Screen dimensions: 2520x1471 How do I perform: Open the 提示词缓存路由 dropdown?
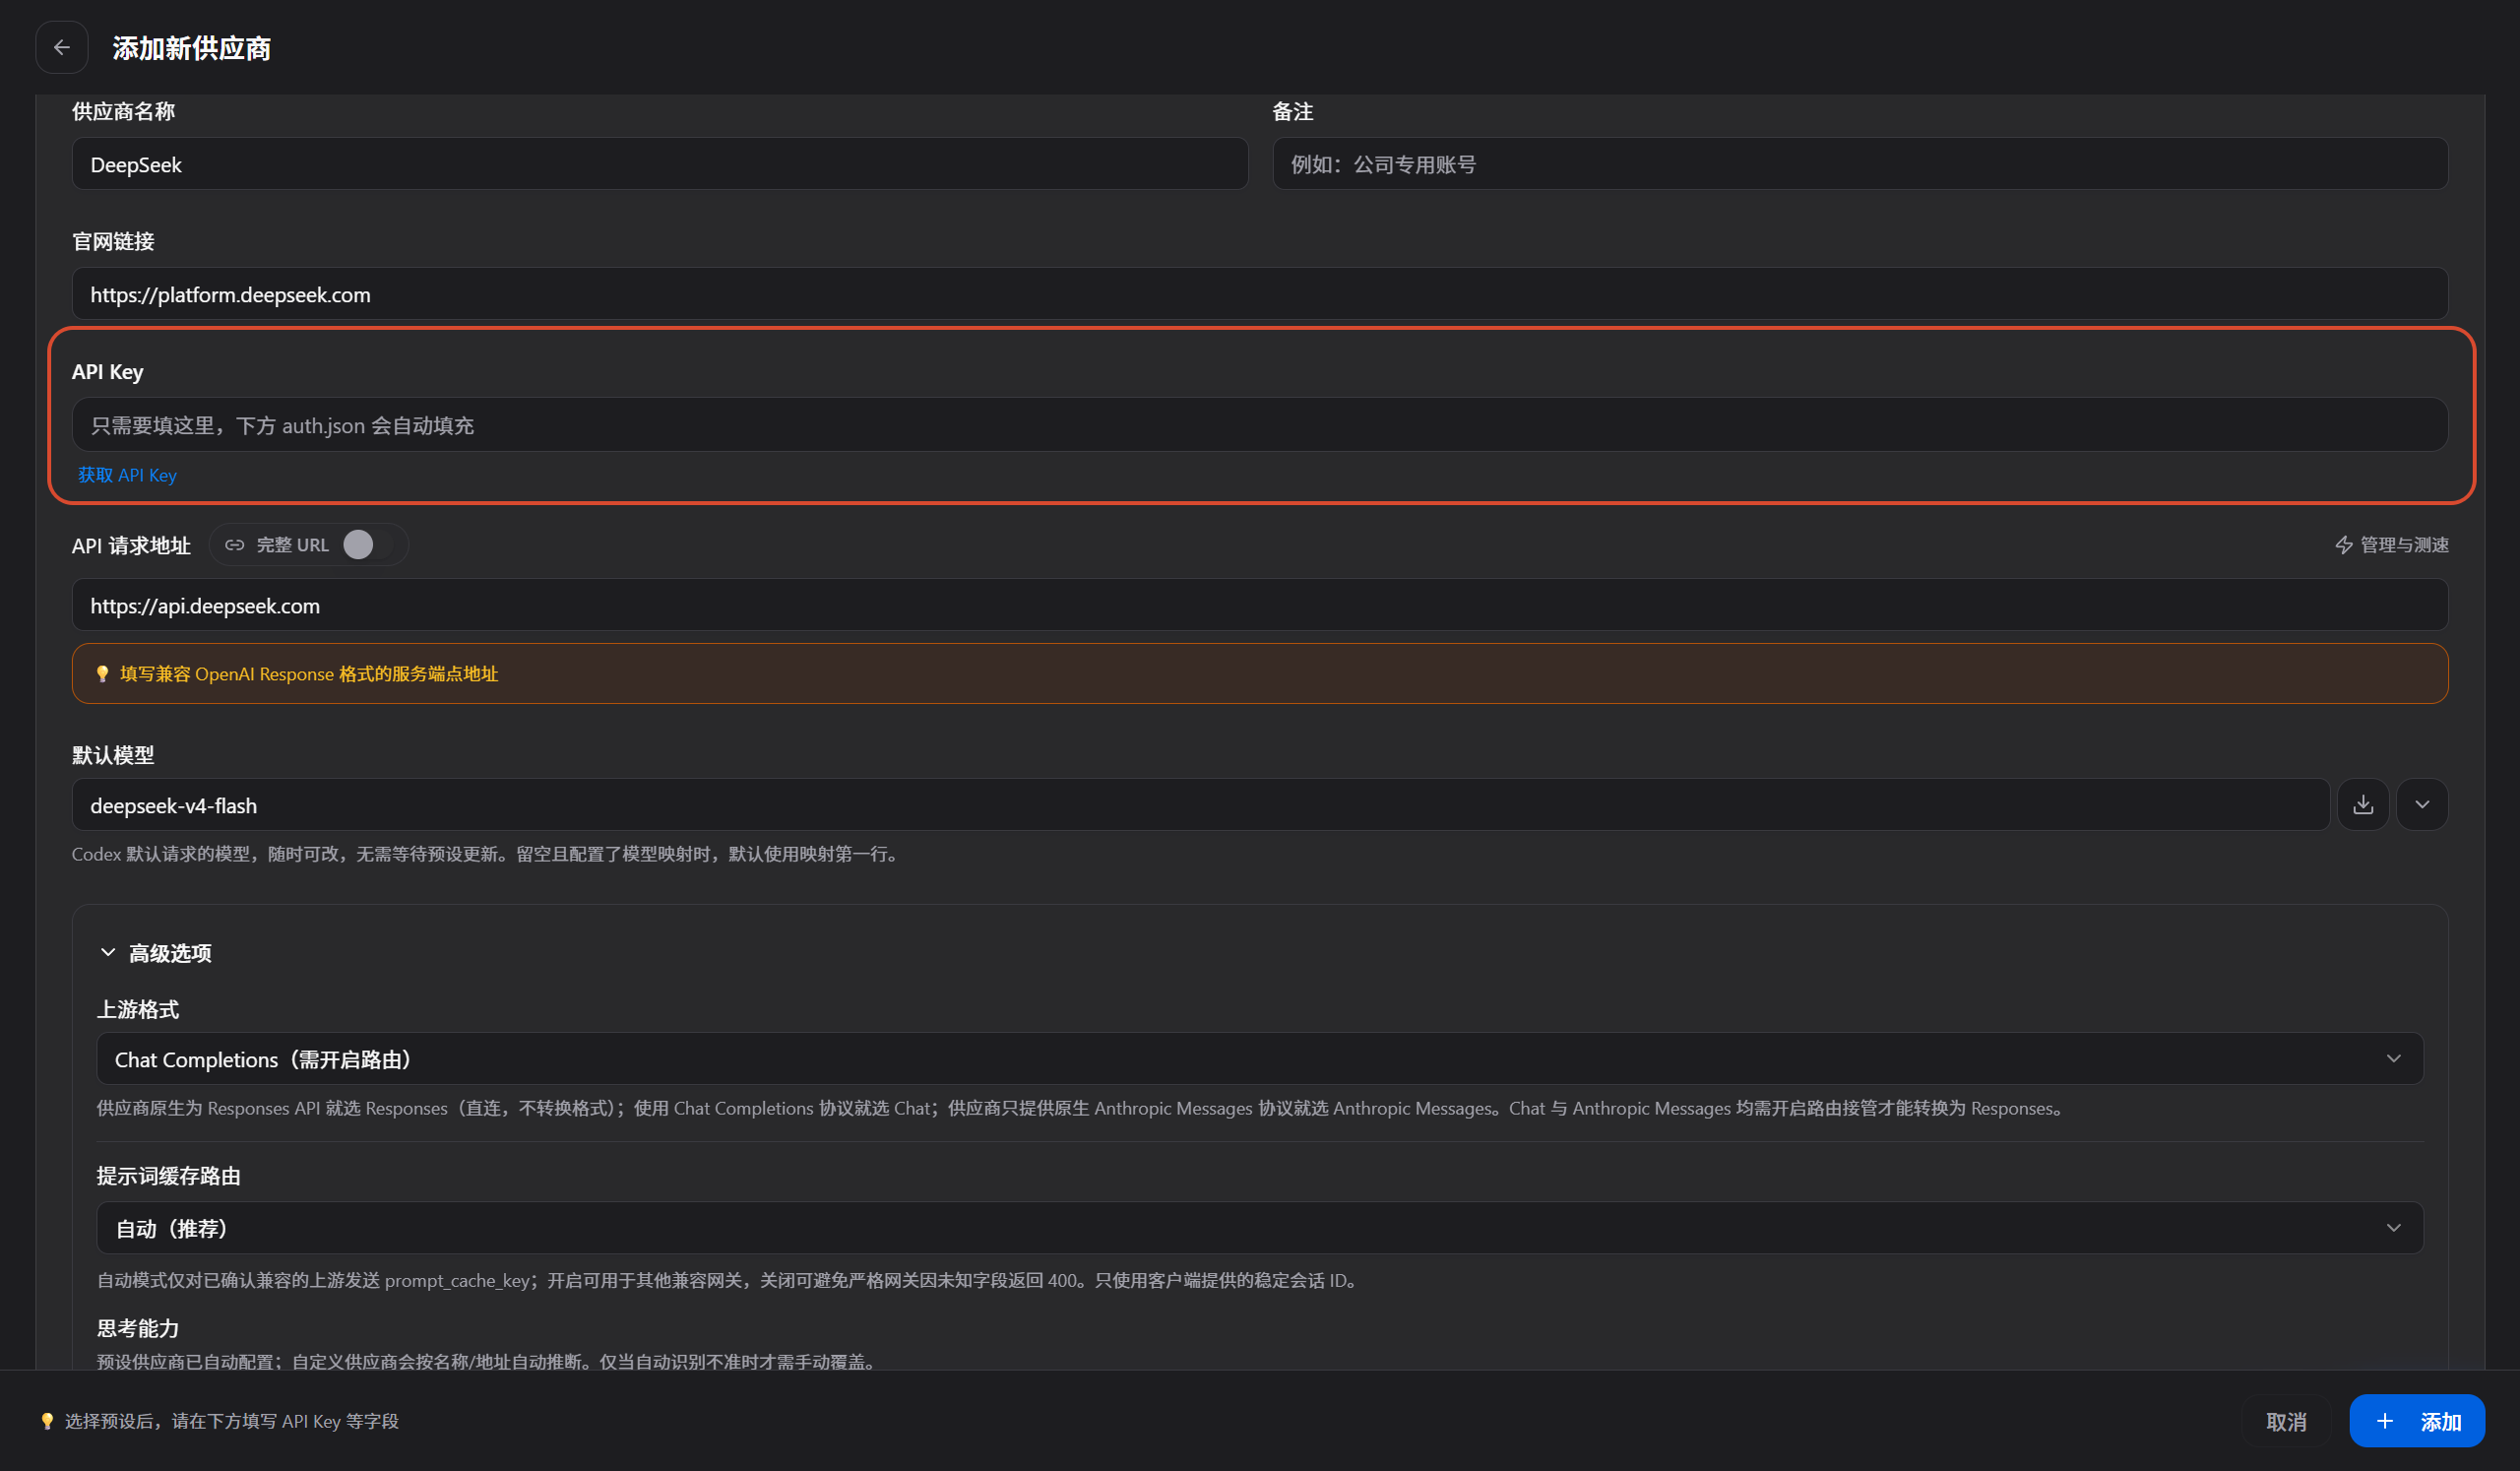(x=1260, y=1228)
